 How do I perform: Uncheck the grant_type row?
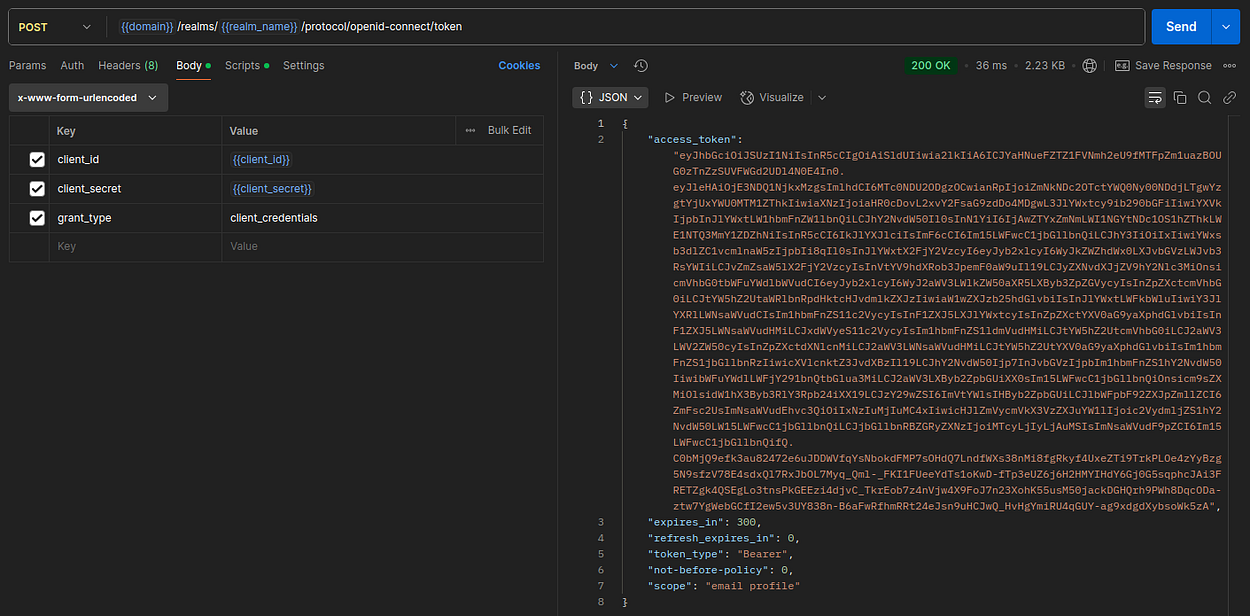37,217
